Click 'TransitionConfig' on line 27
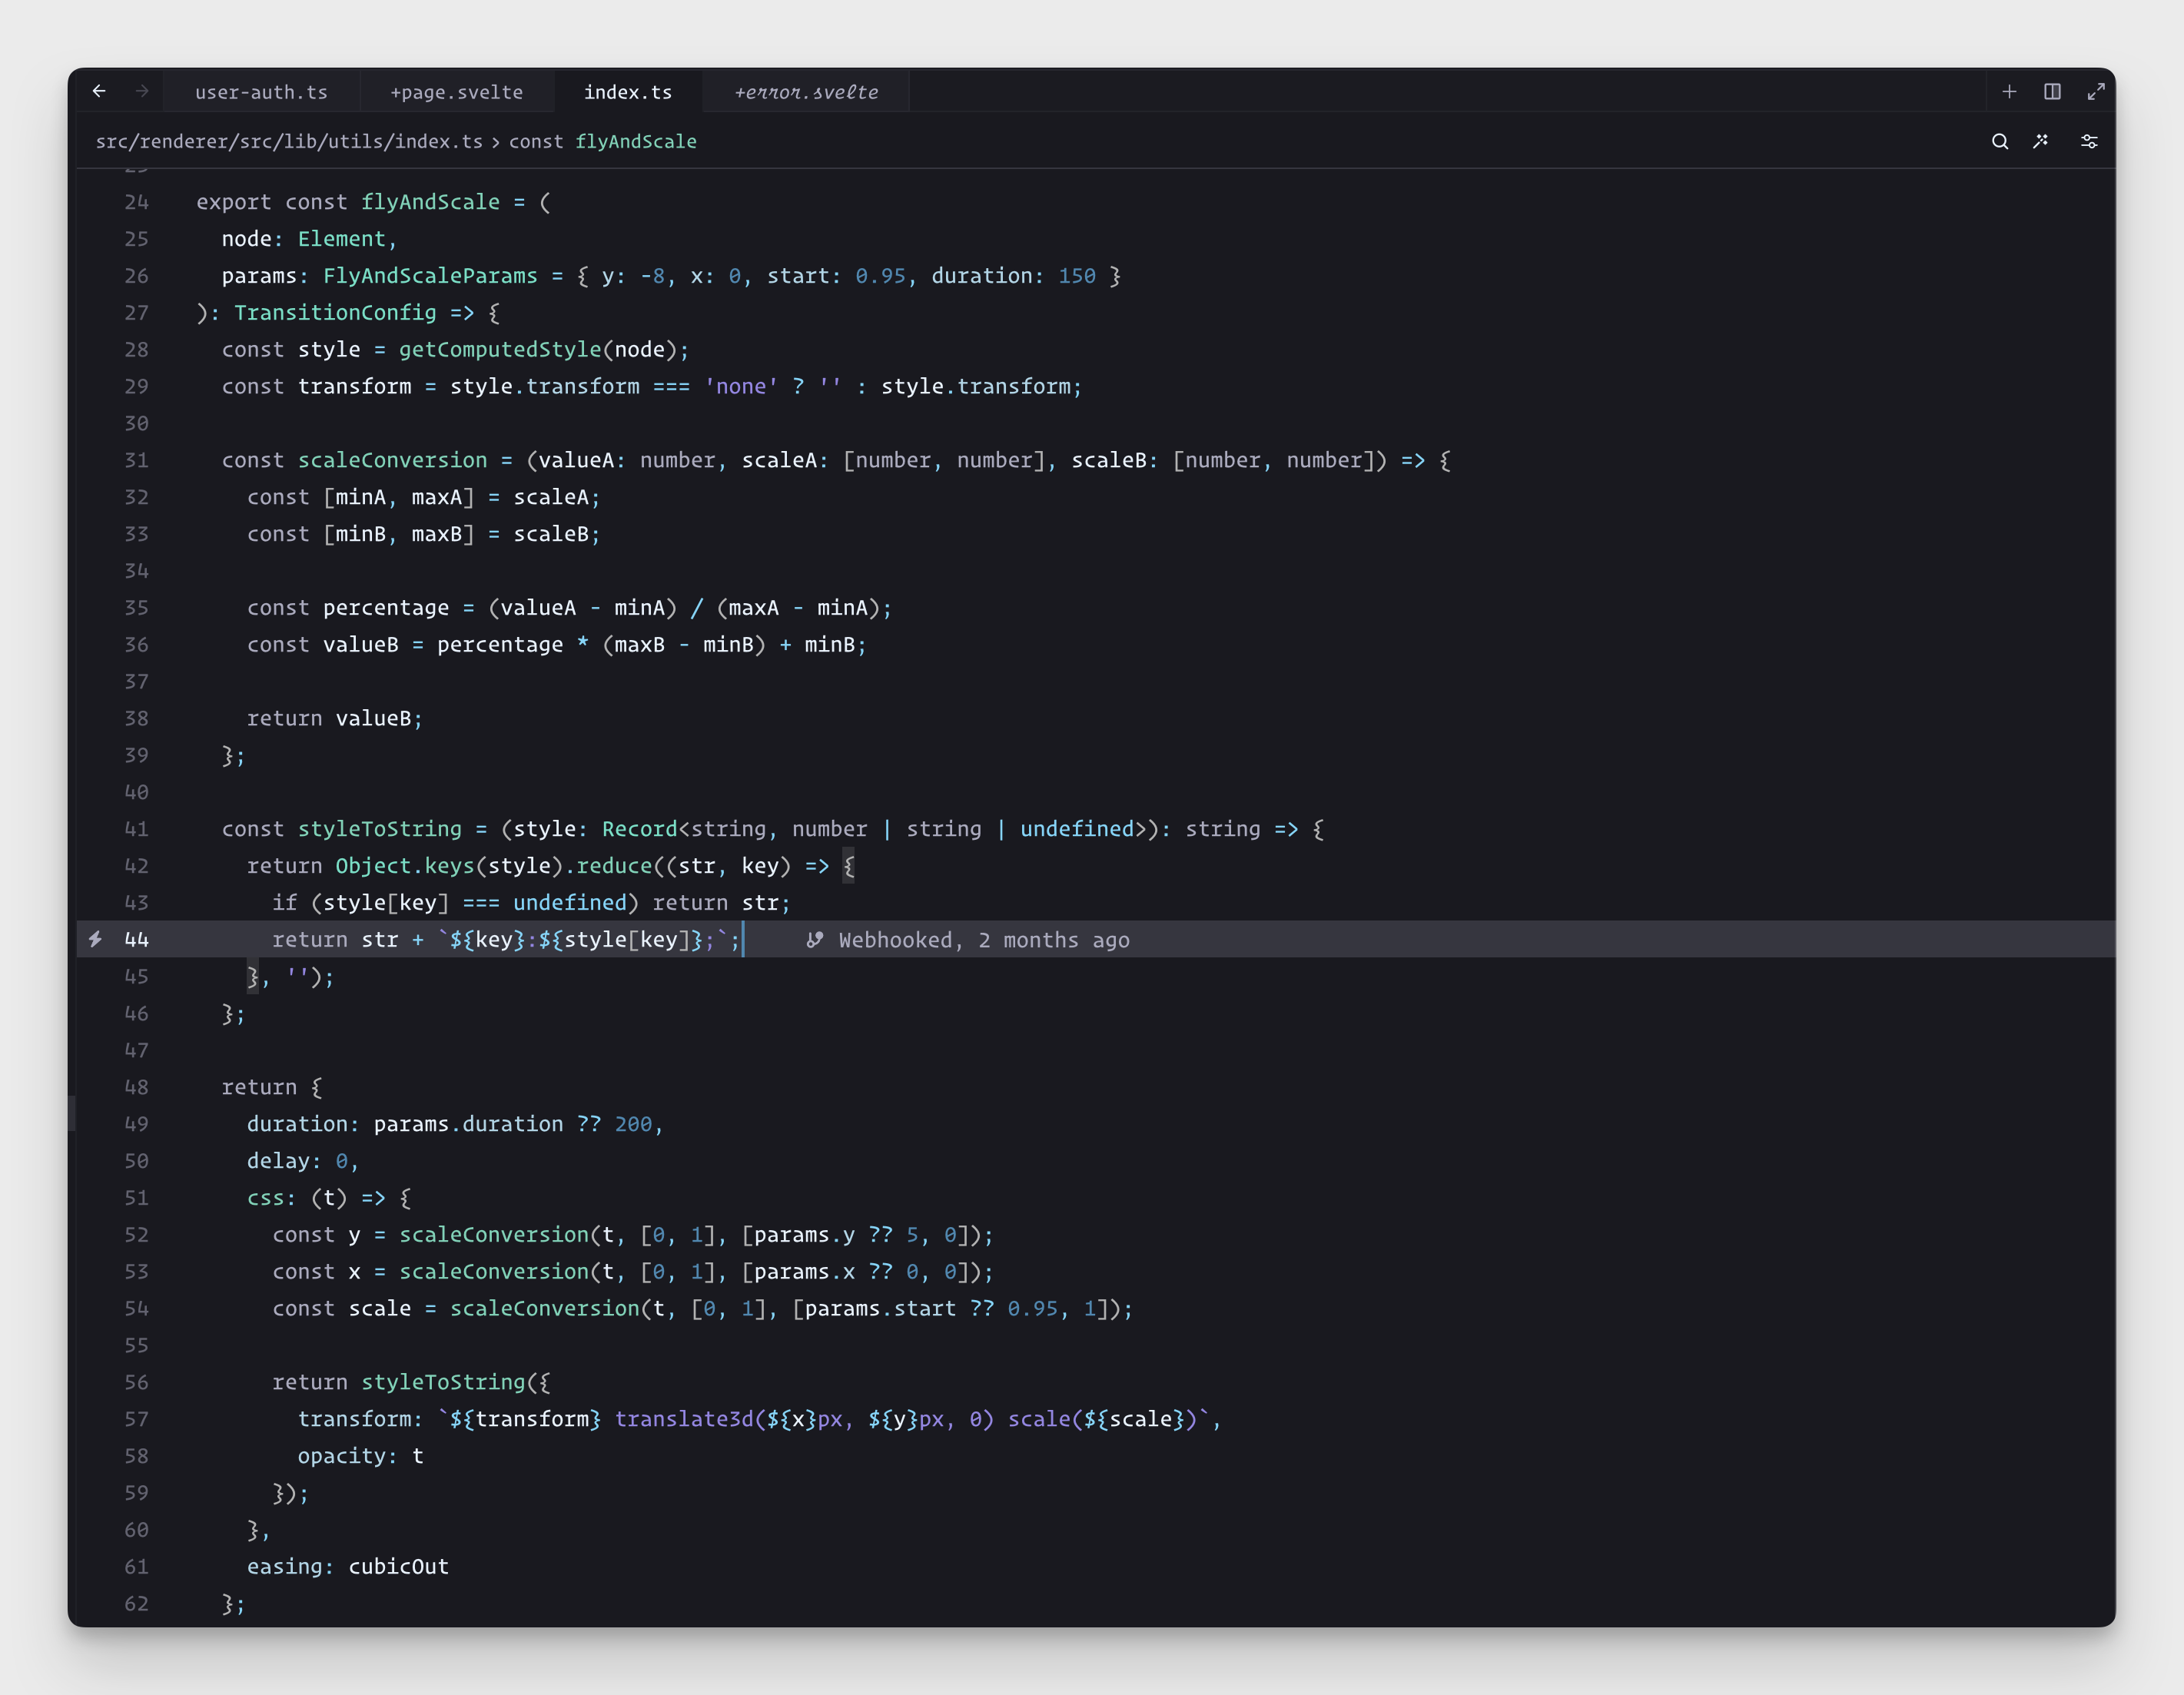 coord(335,313)
